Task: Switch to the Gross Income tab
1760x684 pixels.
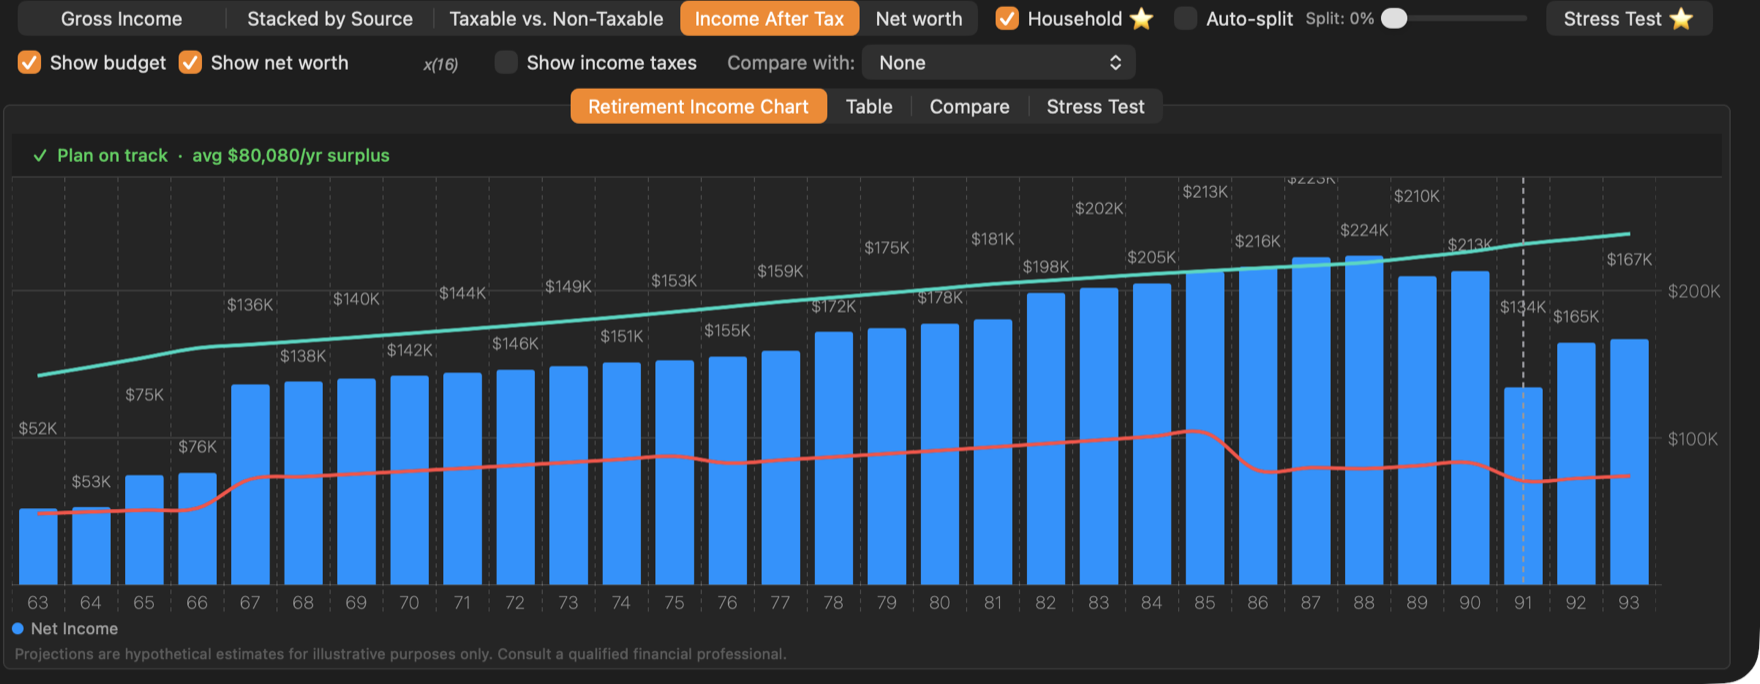Action: click(121, 18)
